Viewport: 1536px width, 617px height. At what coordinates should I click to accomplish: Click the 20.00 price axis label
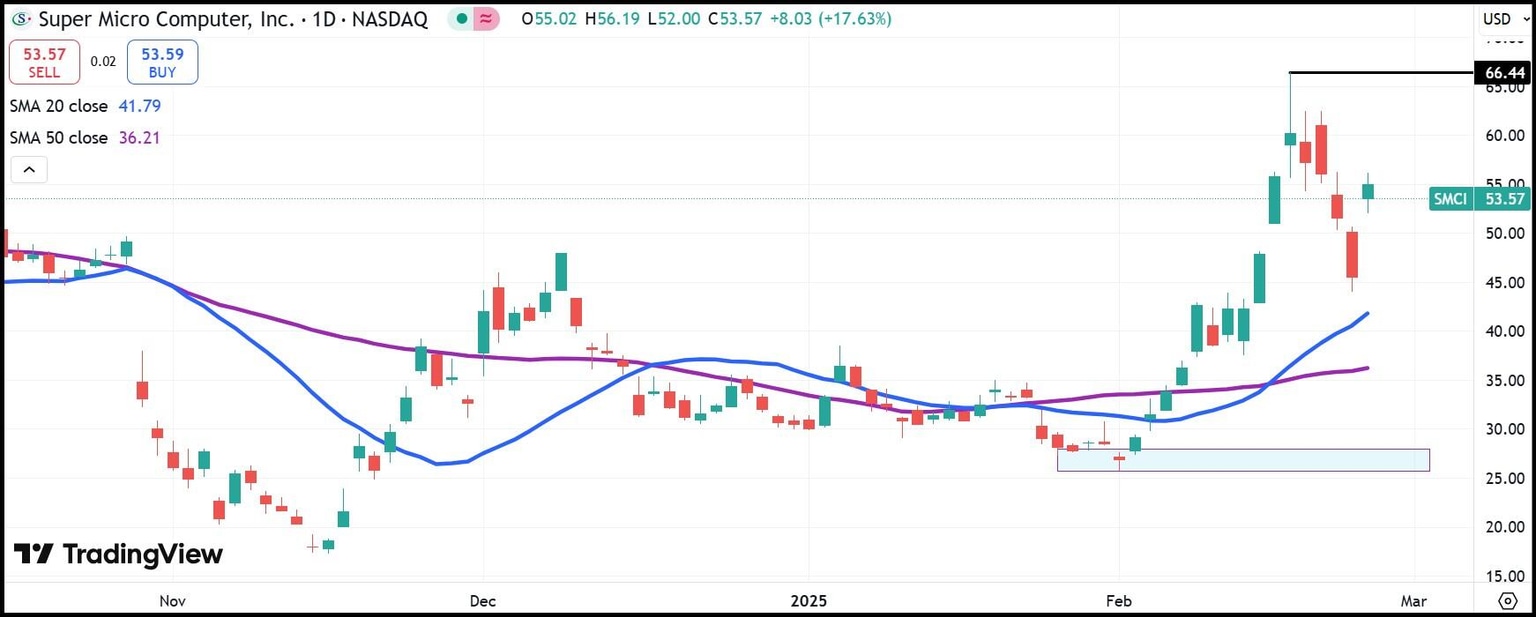tap(1503, 528)
